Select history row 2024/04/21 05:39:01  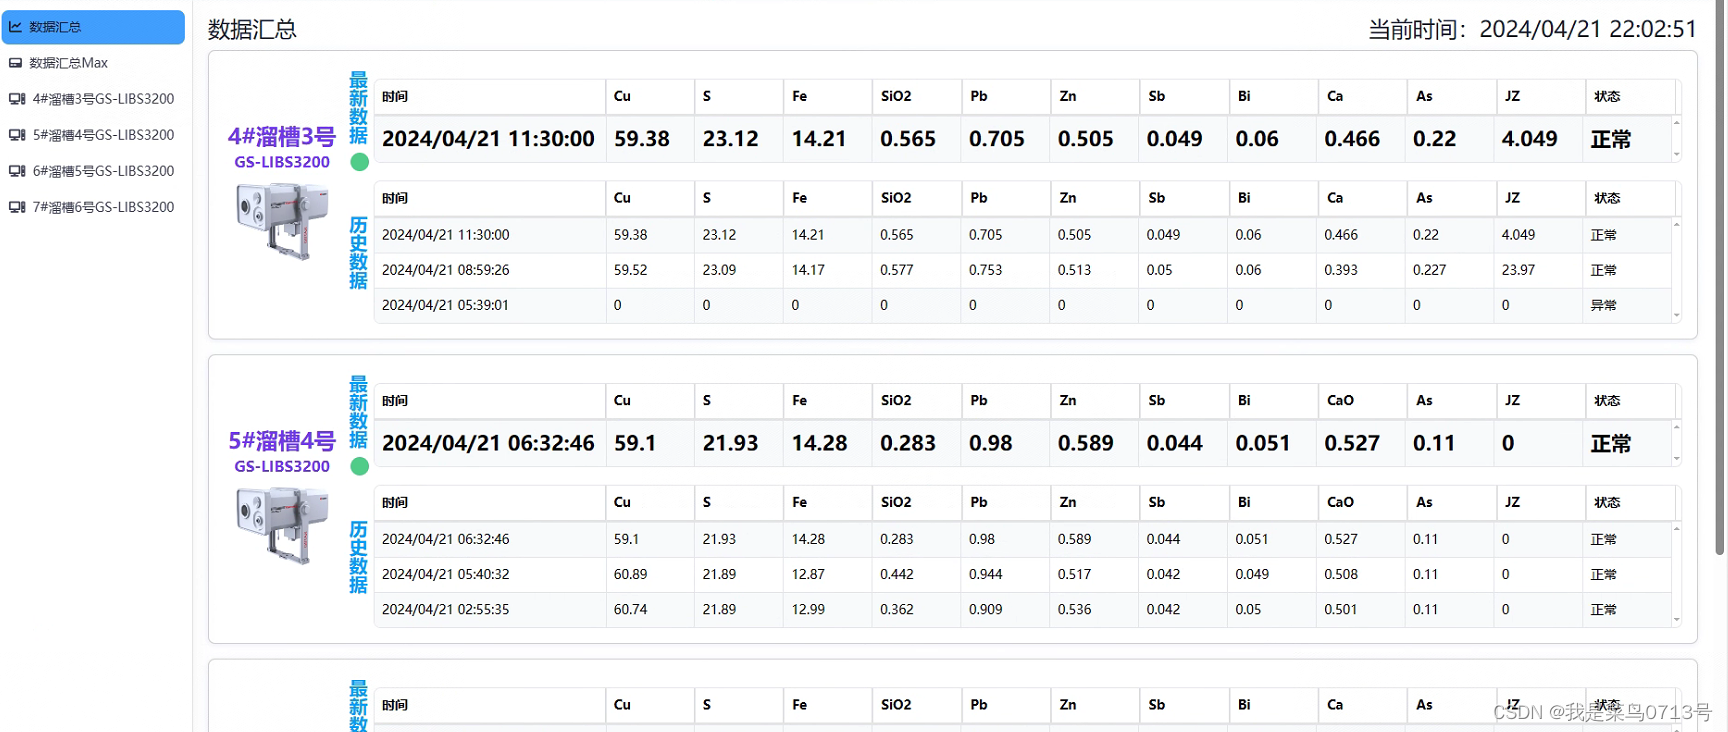point(1022,305)
